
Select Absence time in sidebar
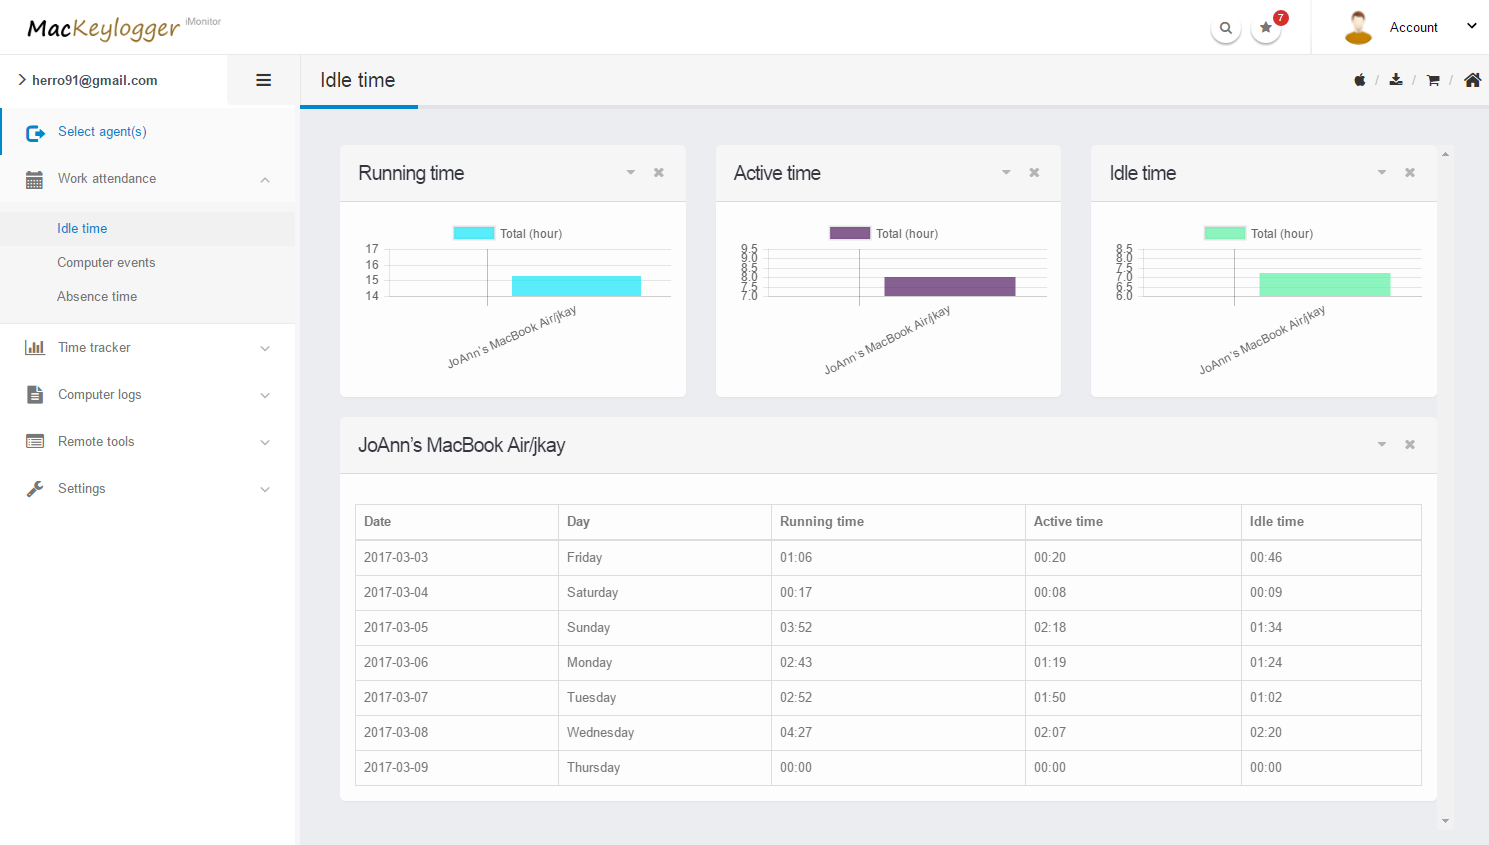tap(97, 297)
